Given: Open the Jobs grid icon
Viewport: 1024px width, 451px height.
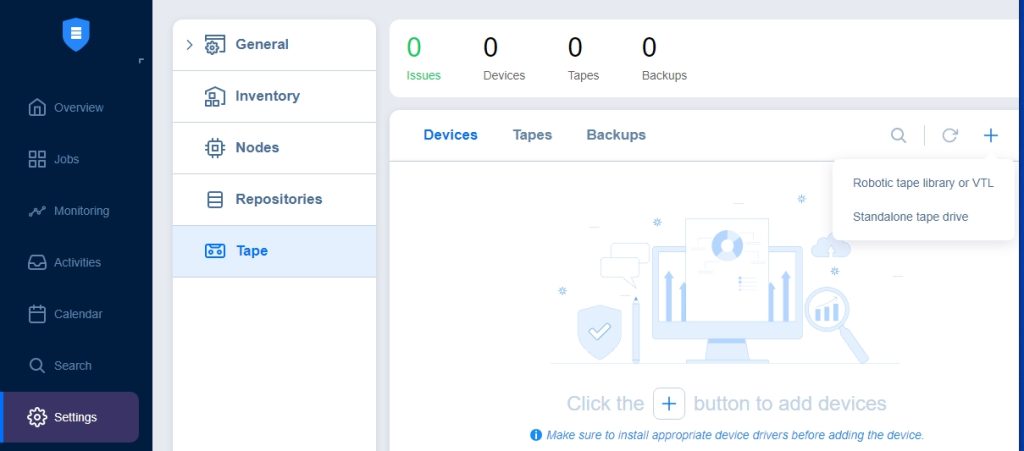Looking at the screenshot, I should coord(37,159).
